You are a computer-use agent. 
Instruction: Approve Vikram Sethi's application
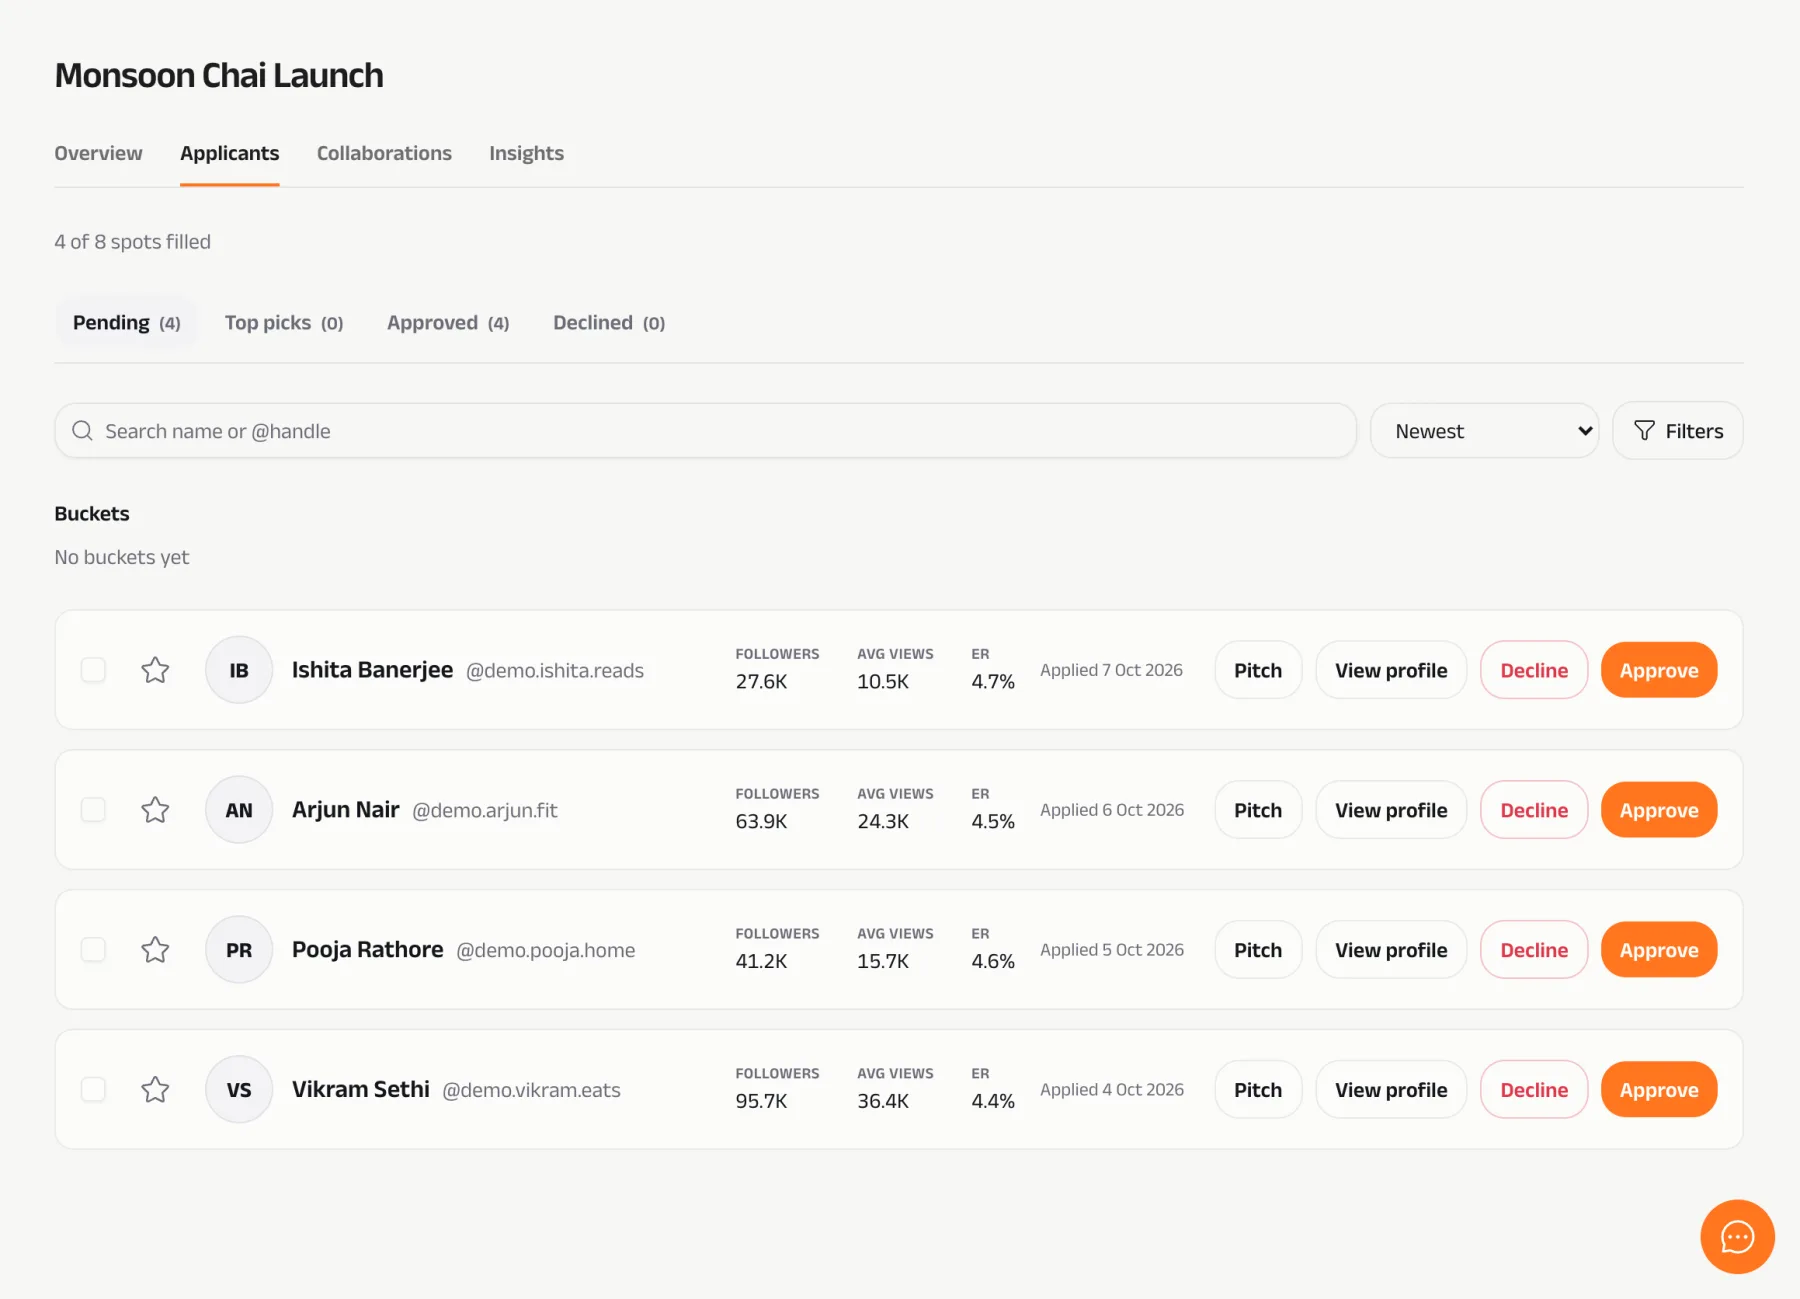(x=1659, y=1089)
